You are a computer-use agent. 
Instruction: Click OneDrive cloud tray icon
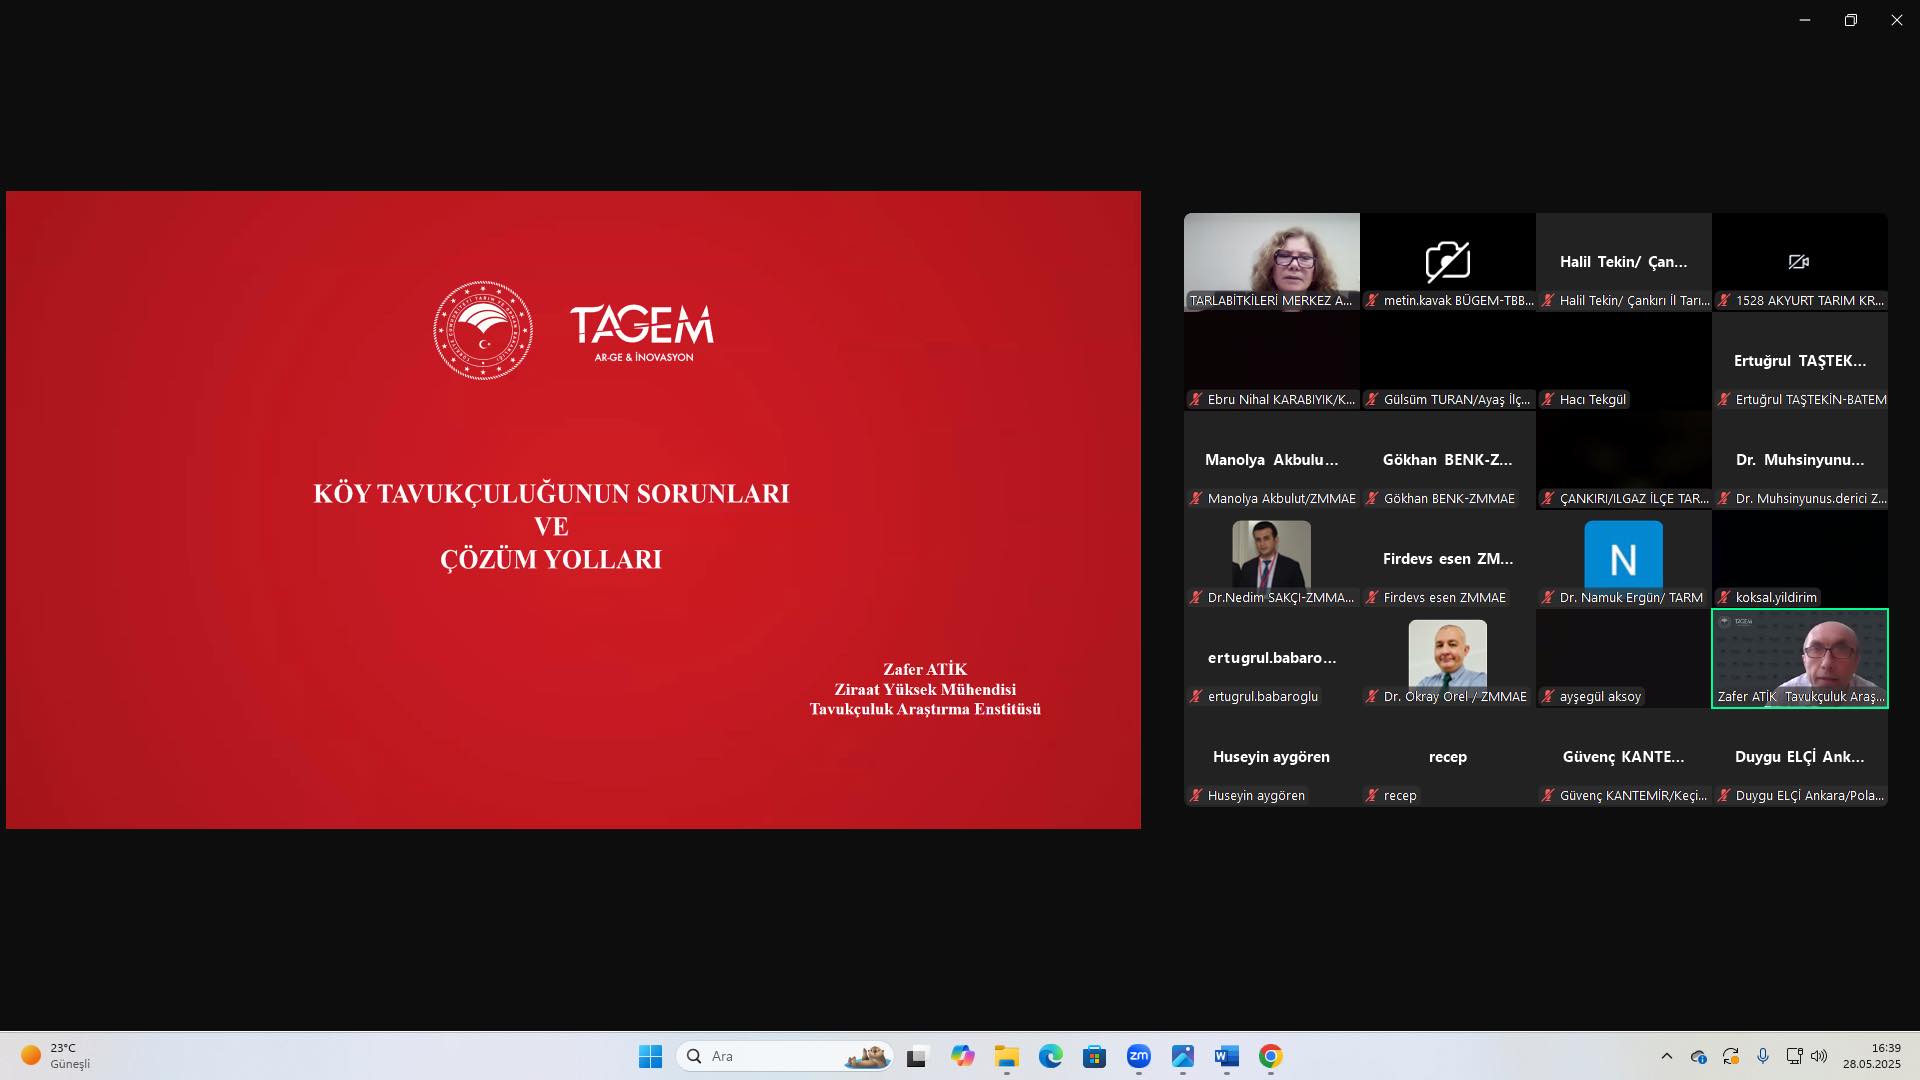coord(1698,1056)
